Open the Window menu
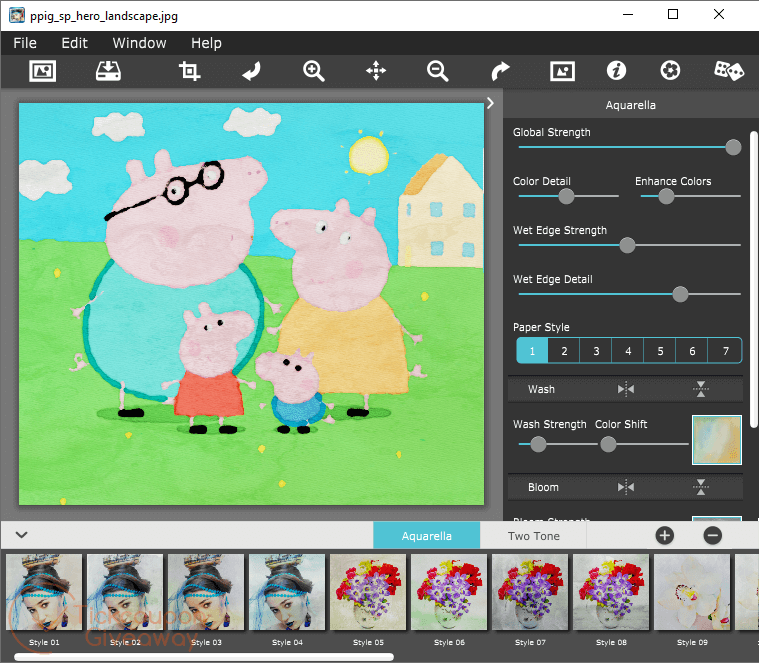 (139, 43)
